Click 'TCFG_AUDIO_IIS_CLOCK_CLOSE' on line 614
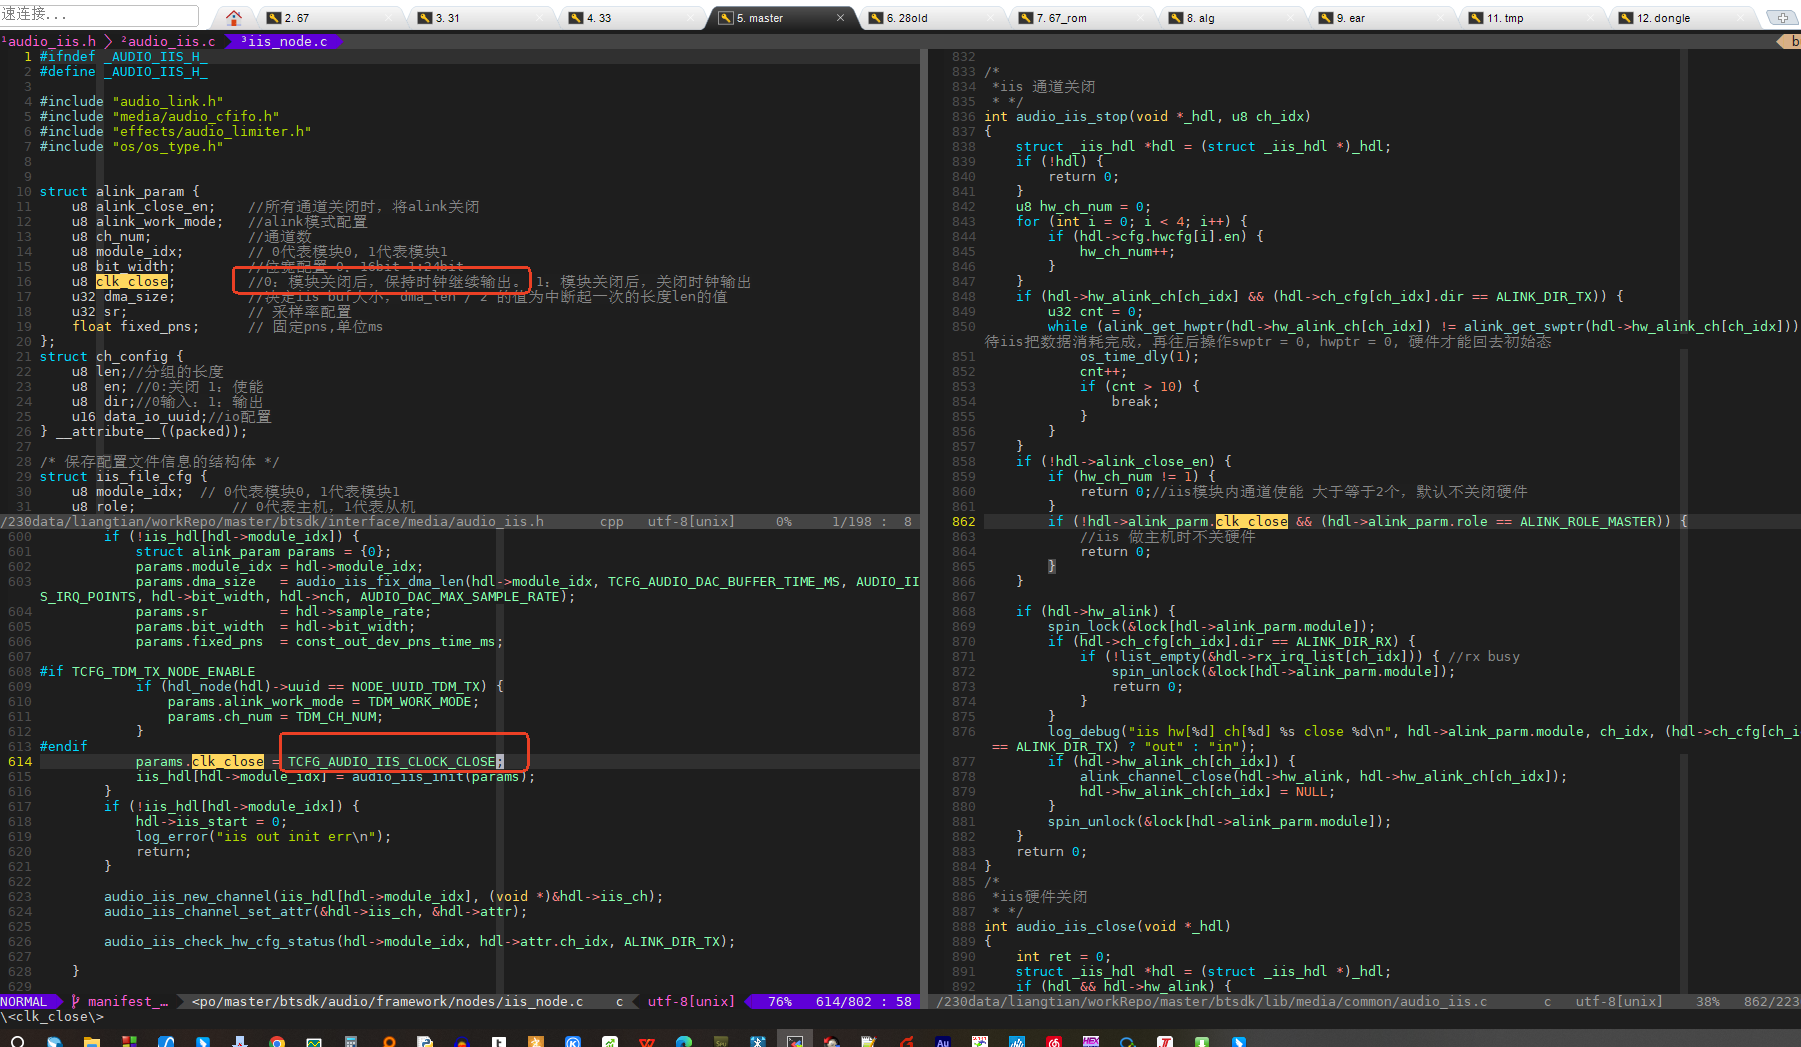The width and height of the screenshot is (1801, 1047). [392, 761]
